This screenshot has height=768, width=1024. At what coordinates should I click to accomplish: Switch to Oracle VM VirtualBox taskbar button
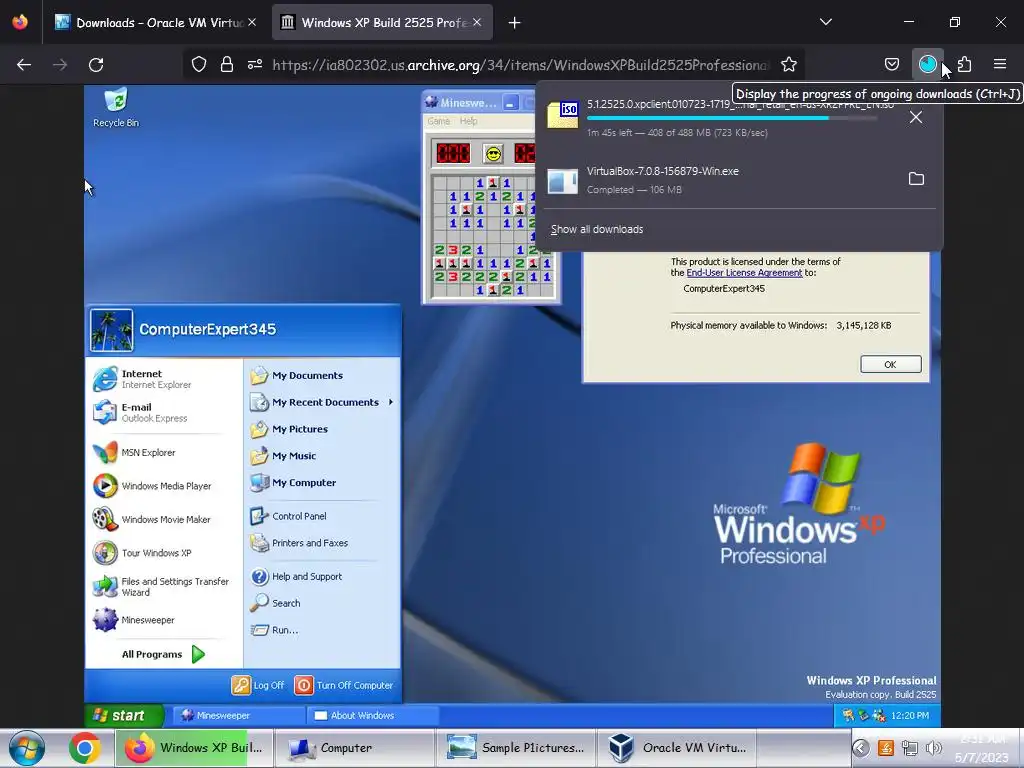click(676, 748)
